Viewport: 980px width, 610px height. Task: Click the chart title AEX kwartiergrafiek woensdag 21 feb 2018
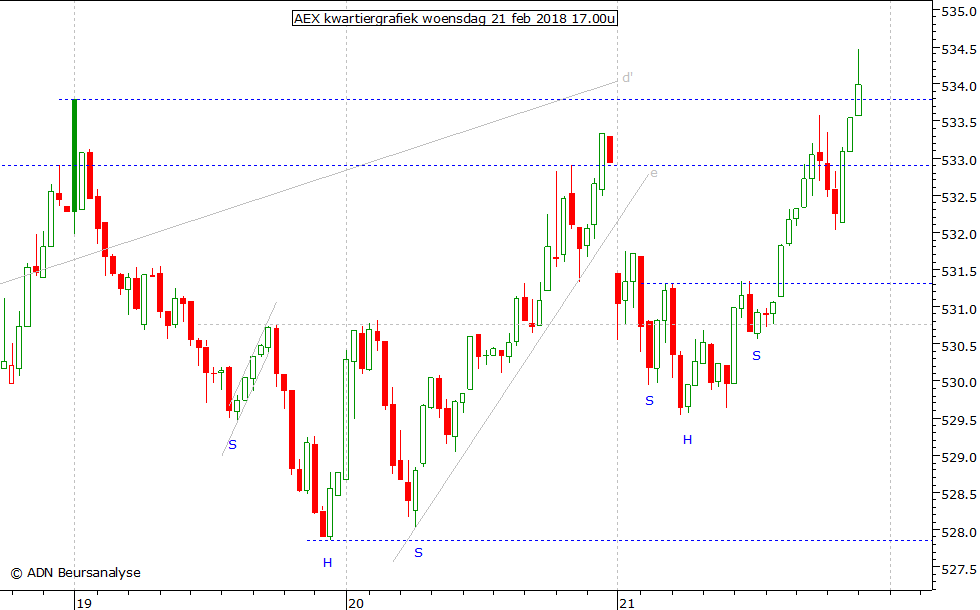point(455,18)
